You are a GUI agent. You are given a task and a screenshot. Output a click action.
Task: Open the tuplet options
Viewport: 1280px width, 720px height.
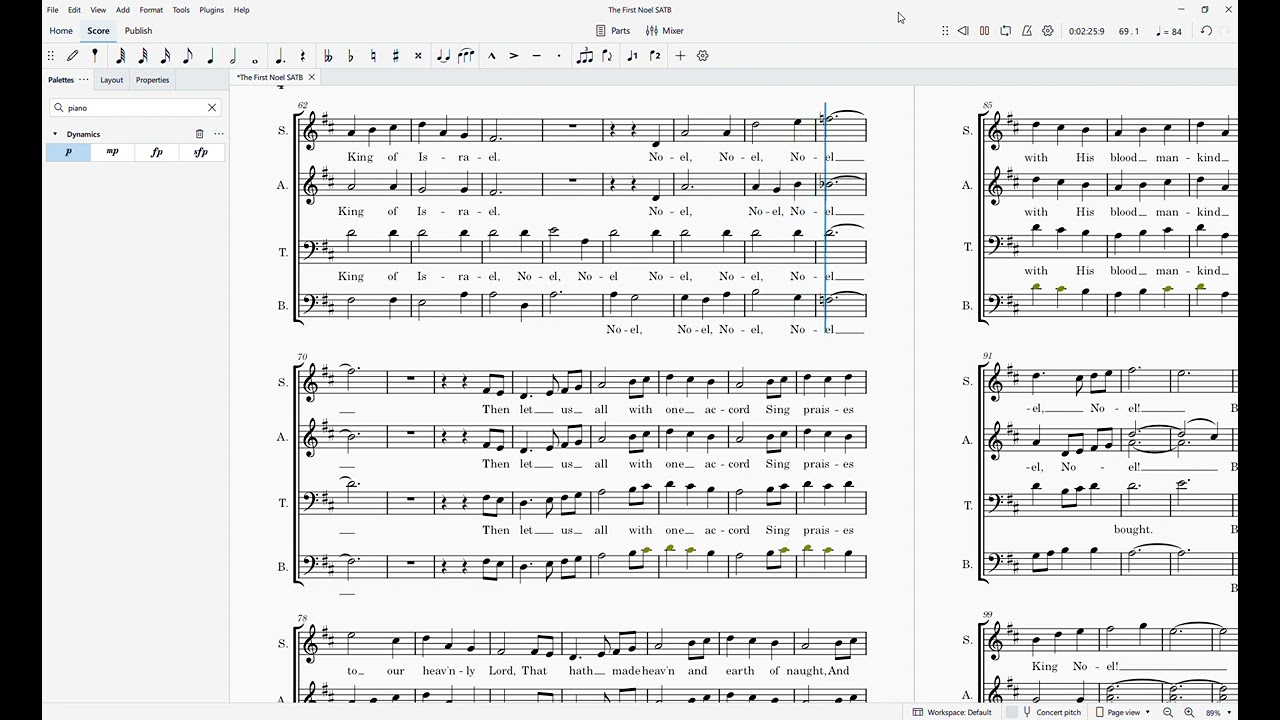tap(585, 56)
